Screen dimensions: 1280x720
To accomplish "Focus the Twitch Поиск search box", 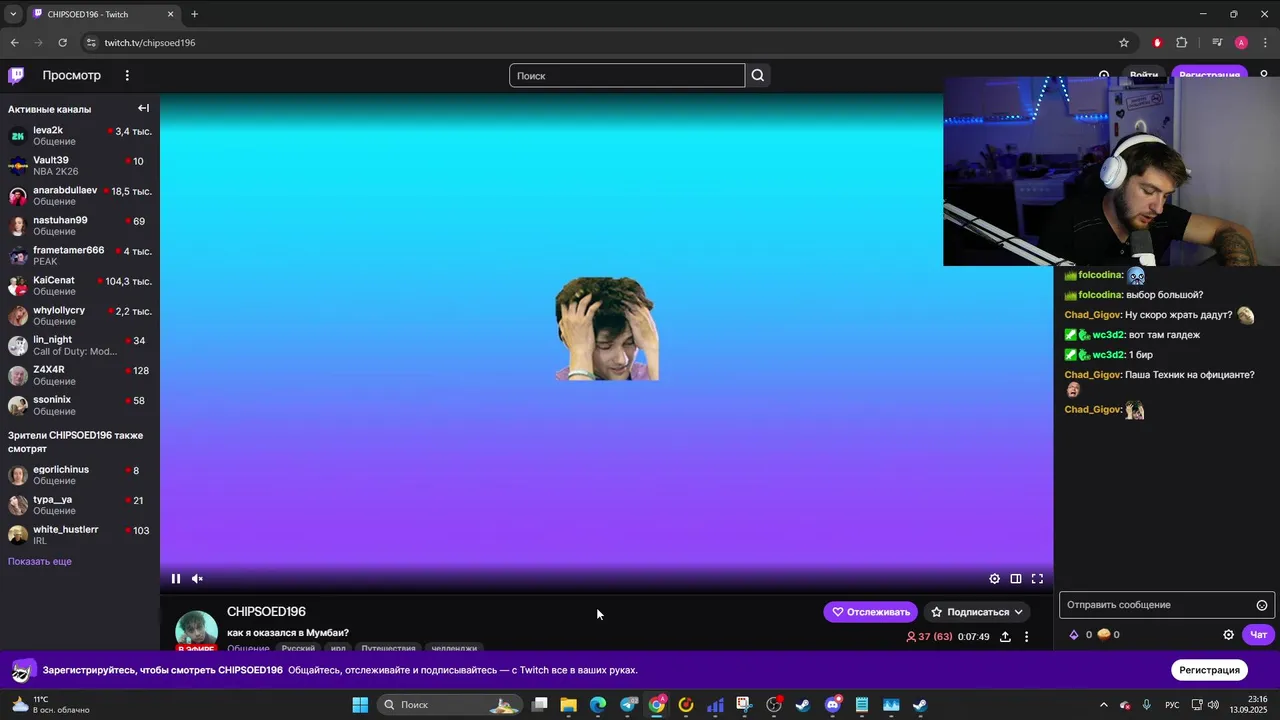I will pos(627,75).
